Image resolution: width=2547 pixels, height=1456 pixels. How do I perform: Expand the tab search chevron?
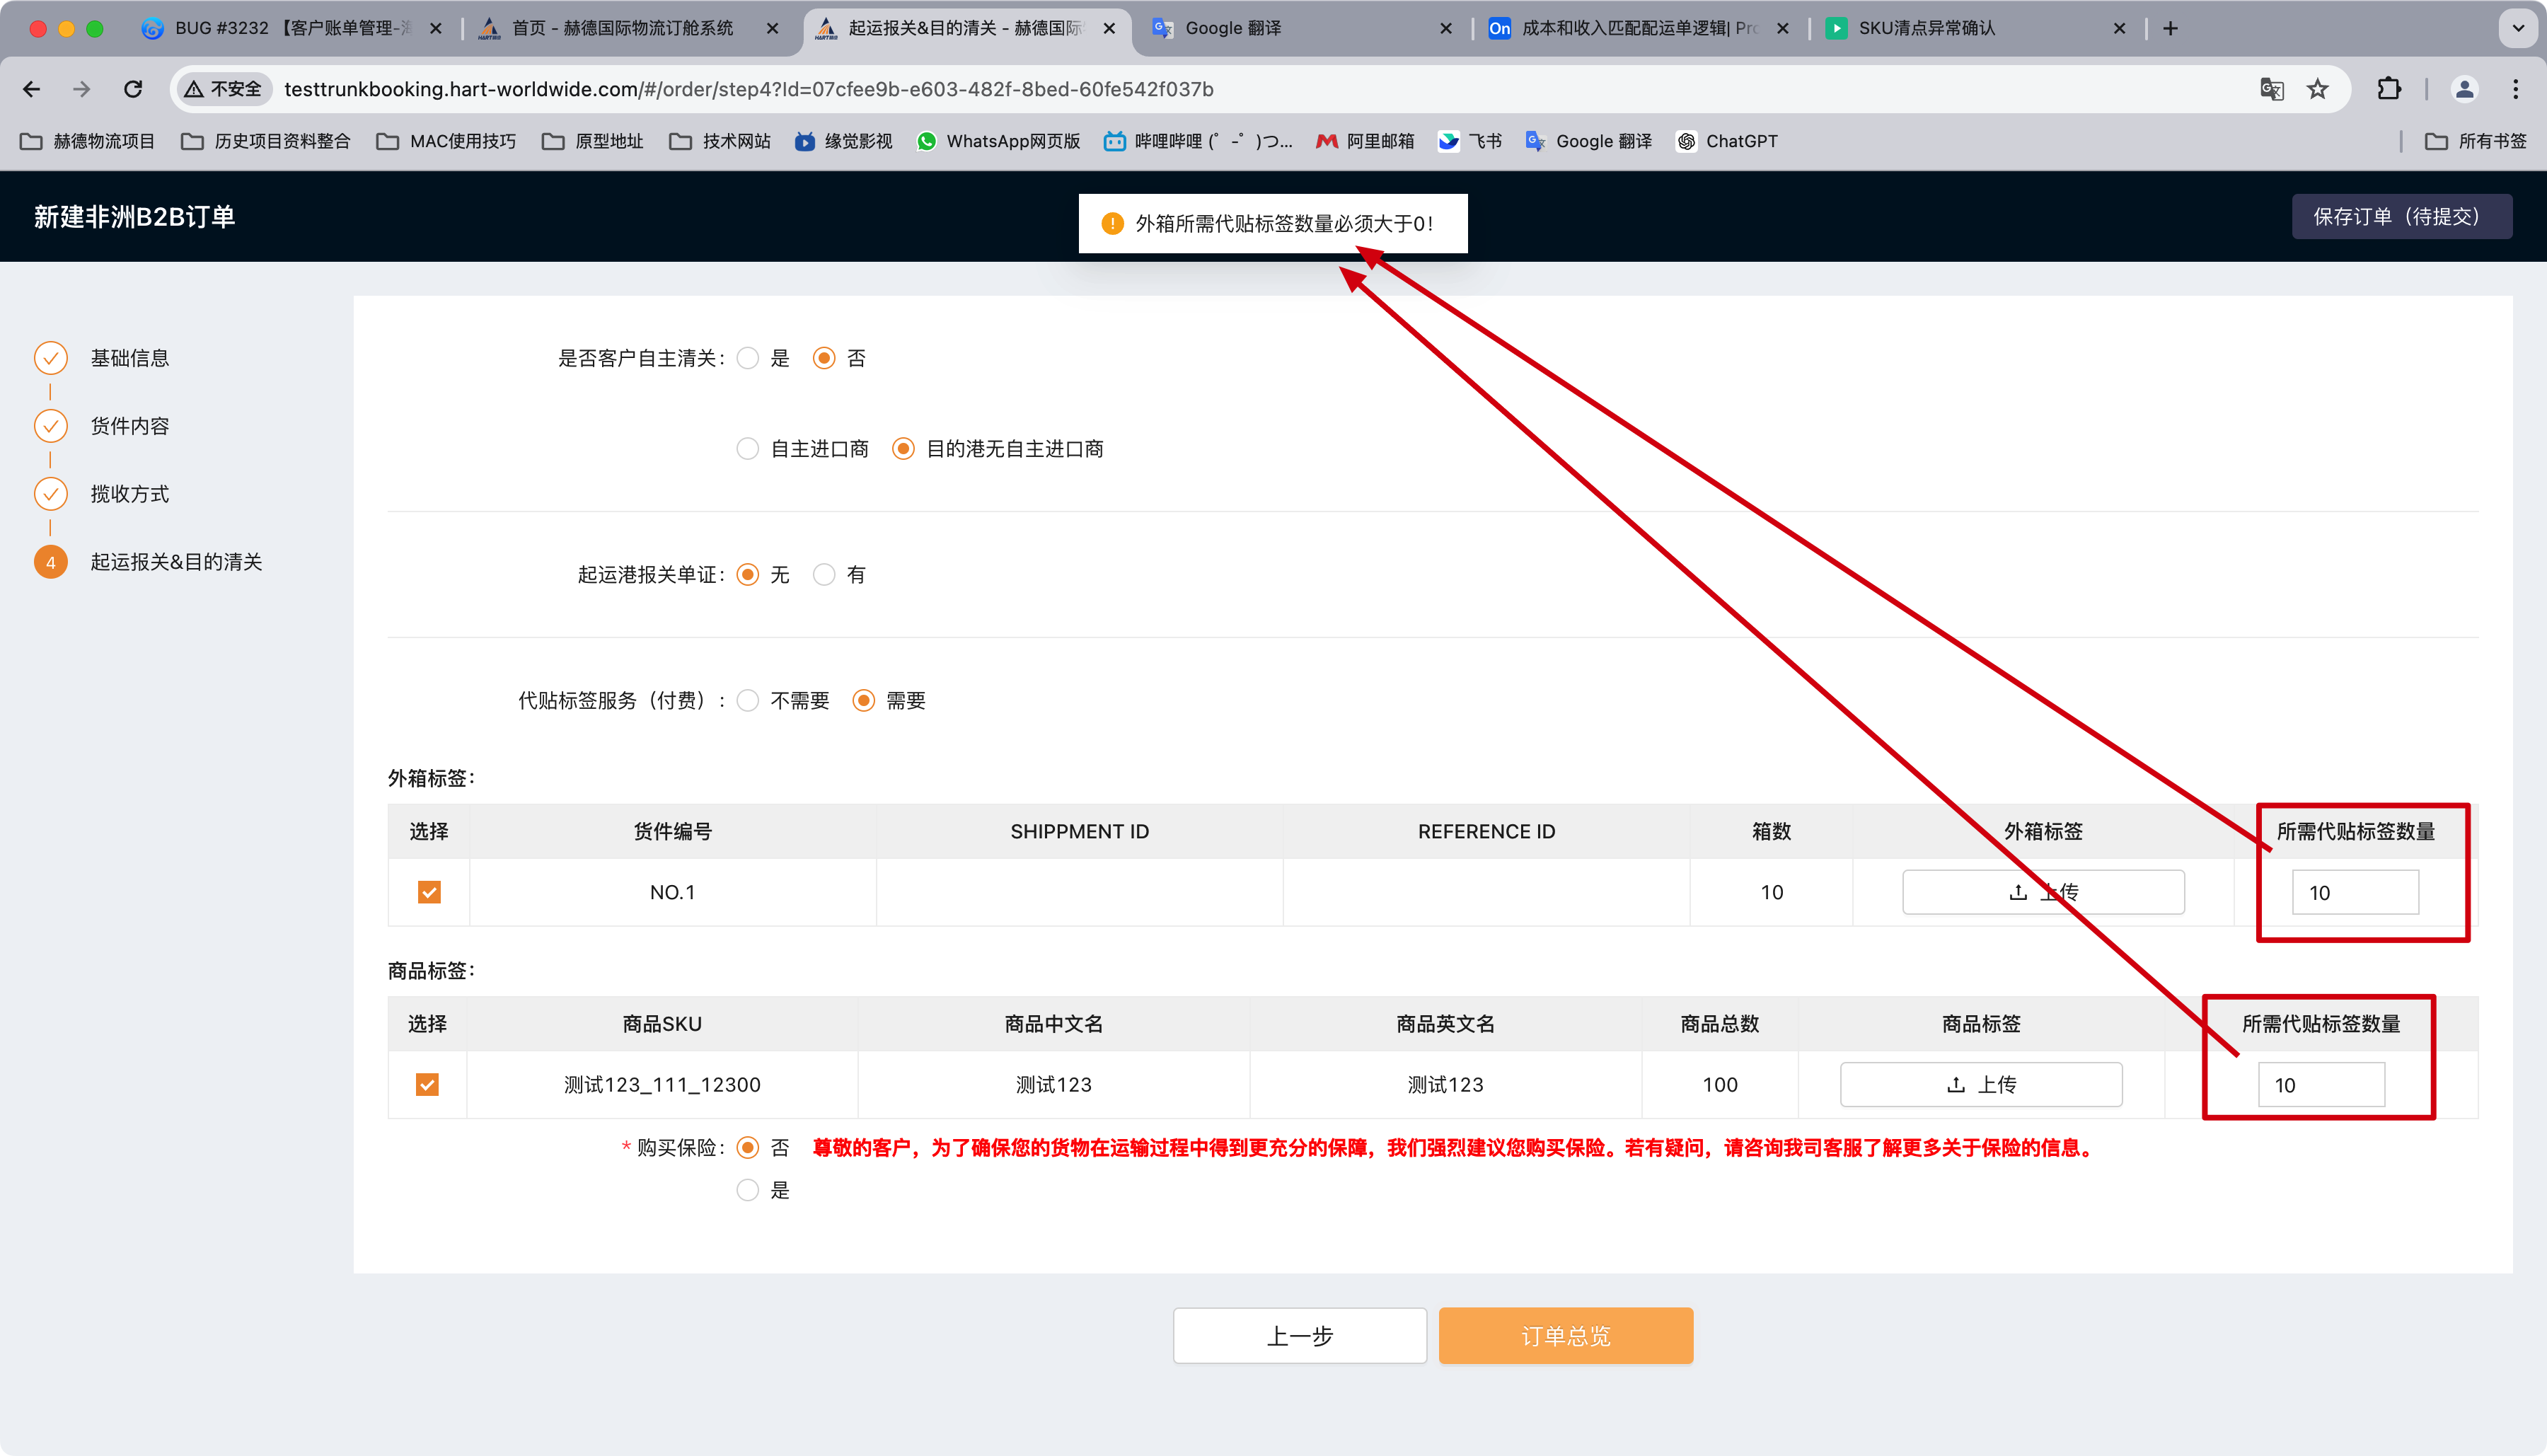click(2518, 28)
